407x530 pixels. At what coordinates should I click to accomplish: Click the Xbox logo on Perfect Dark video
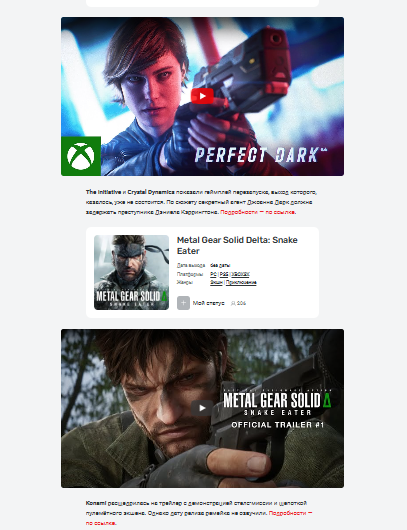81,156
